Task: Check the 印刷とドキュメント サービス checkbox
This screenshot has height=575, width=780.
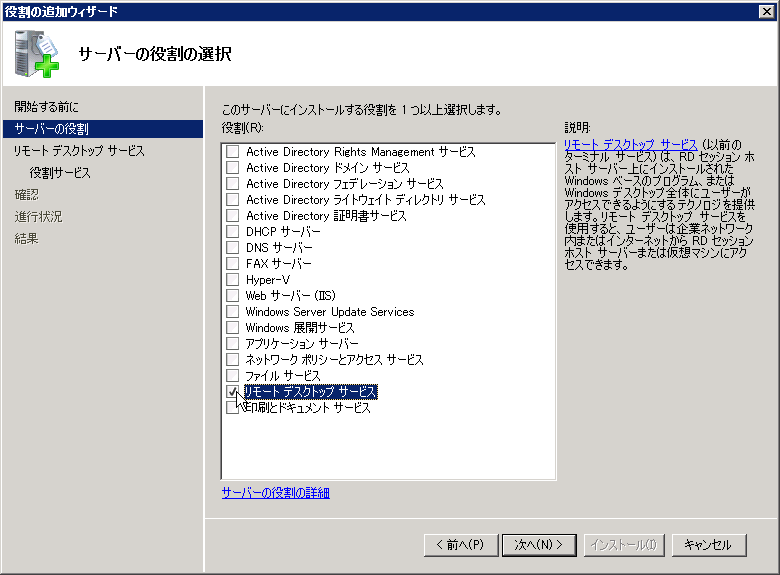Action: (x=232, y=407)
